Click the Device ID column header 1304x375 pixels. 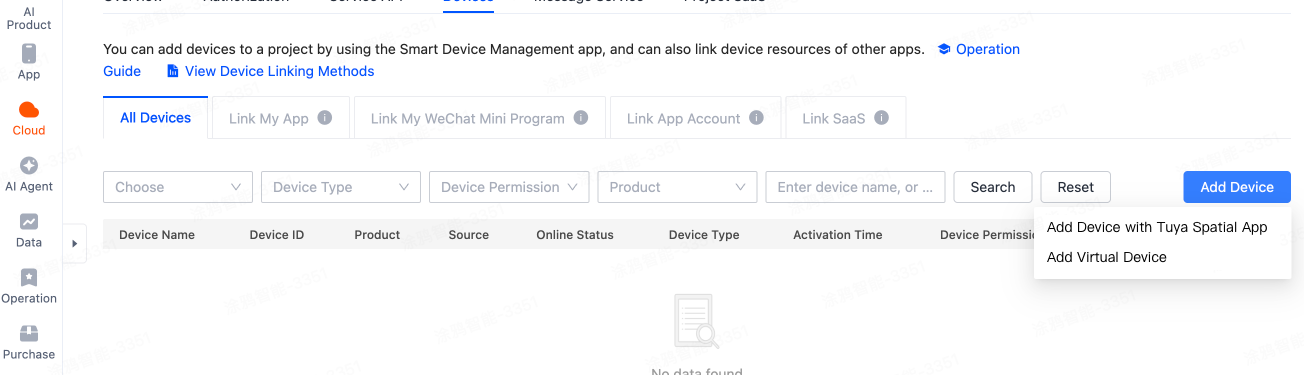[276, 235]
